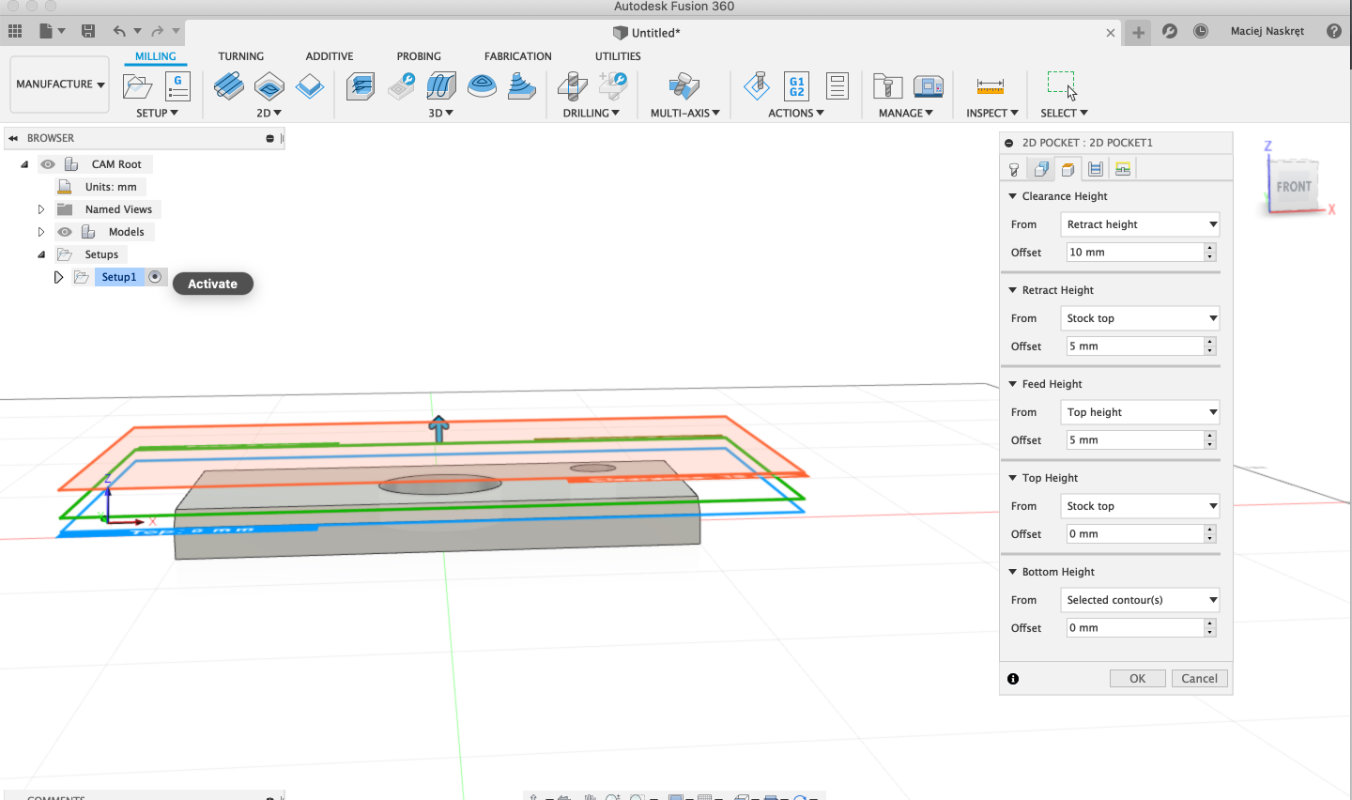Select the 2D Pocket tool icon
This screenshot has height=800, width=1352.
pyautogui.click(x=270, y=86)
